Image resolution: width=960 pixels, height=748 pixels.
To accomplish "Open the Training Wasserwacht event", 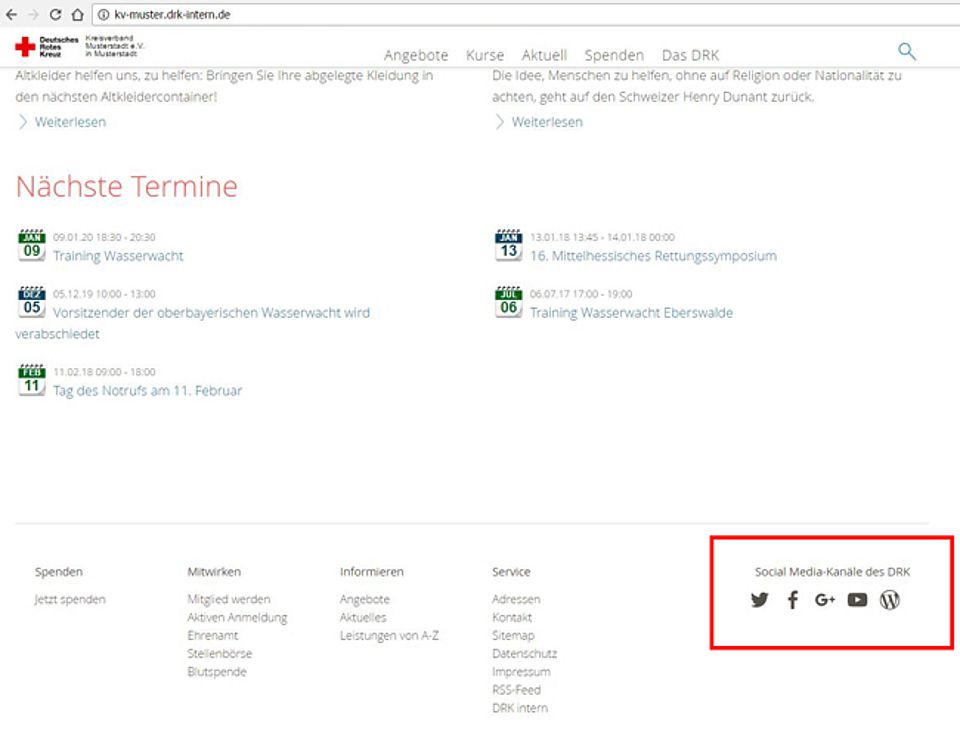I will 119,256.
